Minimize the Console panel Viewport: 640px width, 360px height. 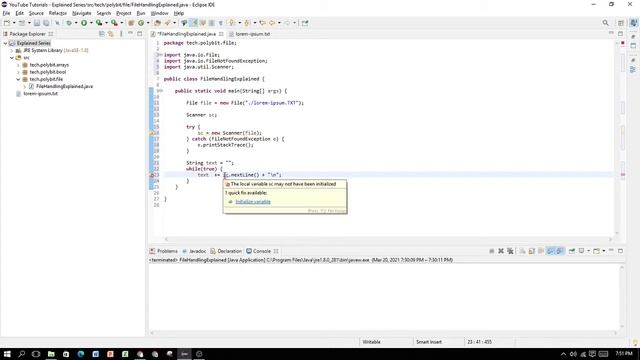[611, 251]
